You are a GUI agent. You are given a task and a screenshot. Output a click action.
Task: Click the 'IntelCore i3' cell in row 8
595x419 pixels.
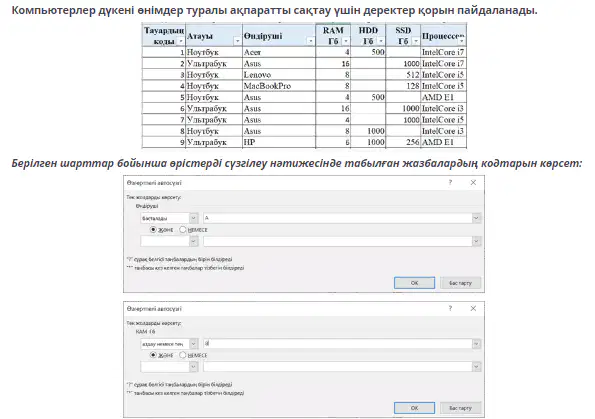(x=443, y=131)
